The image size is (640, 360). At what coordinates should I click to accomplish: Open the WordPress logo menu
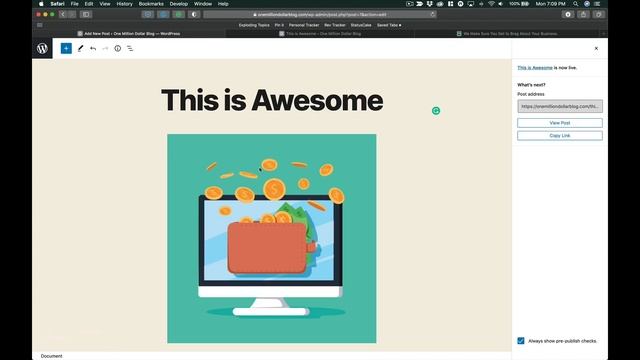pos(42,48)
